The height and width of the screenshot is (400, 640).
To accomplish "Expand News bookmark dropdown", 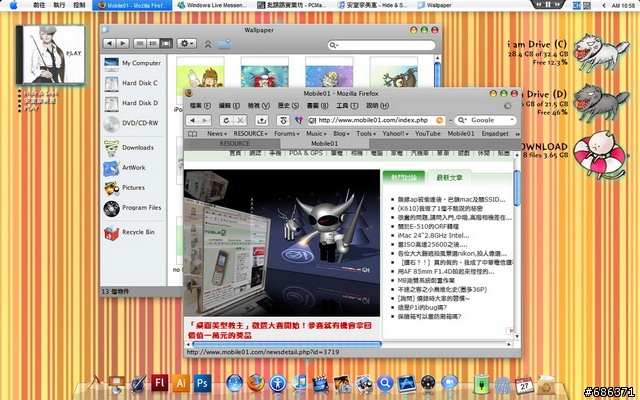I will pos(217,134).
